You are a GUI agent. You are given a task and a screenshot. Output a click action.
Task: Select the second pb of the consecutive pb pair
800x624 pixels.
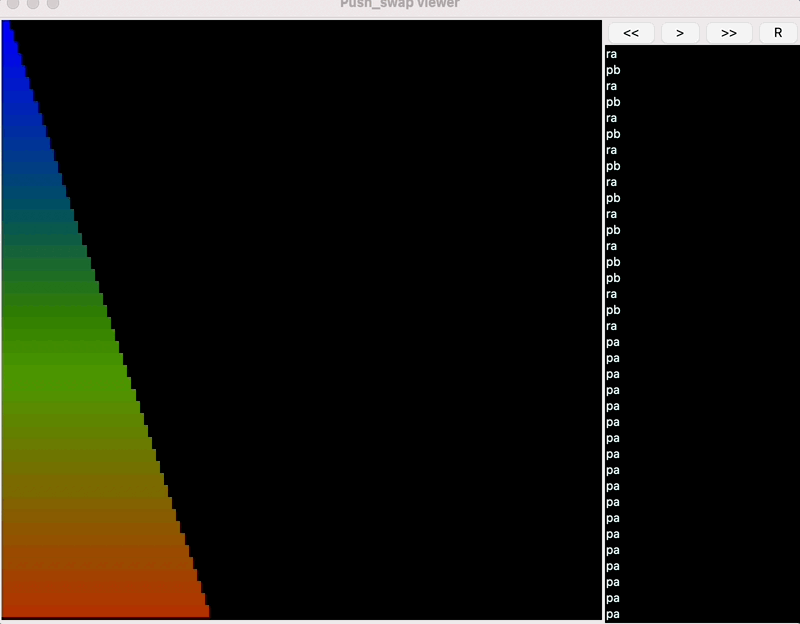click(613, 278)
